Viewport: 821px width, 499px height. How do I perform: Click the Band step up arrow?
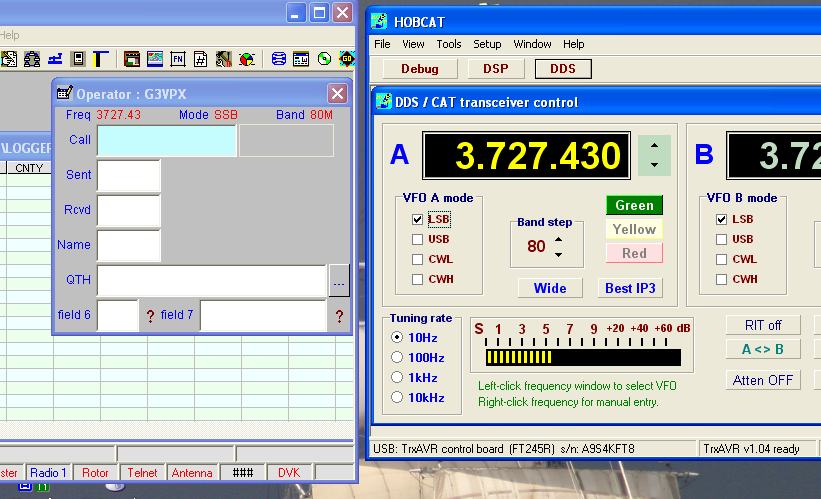coord(558,239)
